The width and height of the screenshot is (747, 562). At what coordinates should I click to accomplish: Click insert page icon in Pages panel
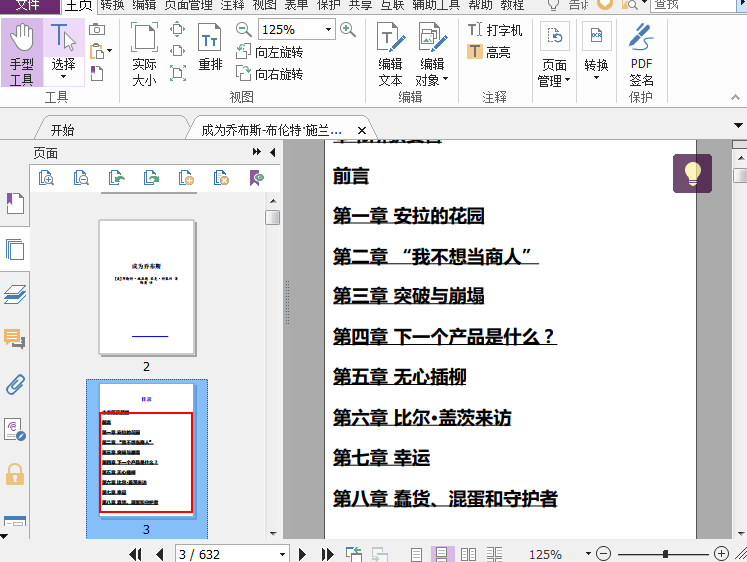186,178
